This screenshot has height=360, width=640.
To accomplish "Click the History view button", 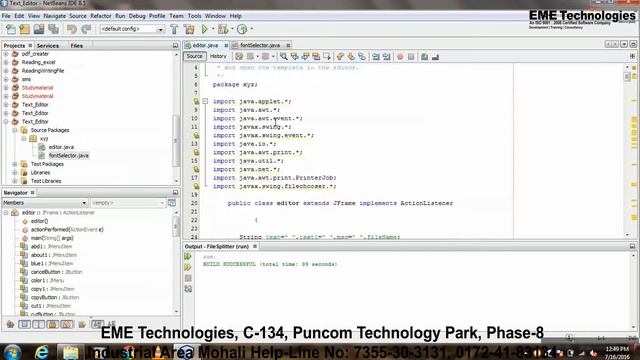I will point(218,56).
